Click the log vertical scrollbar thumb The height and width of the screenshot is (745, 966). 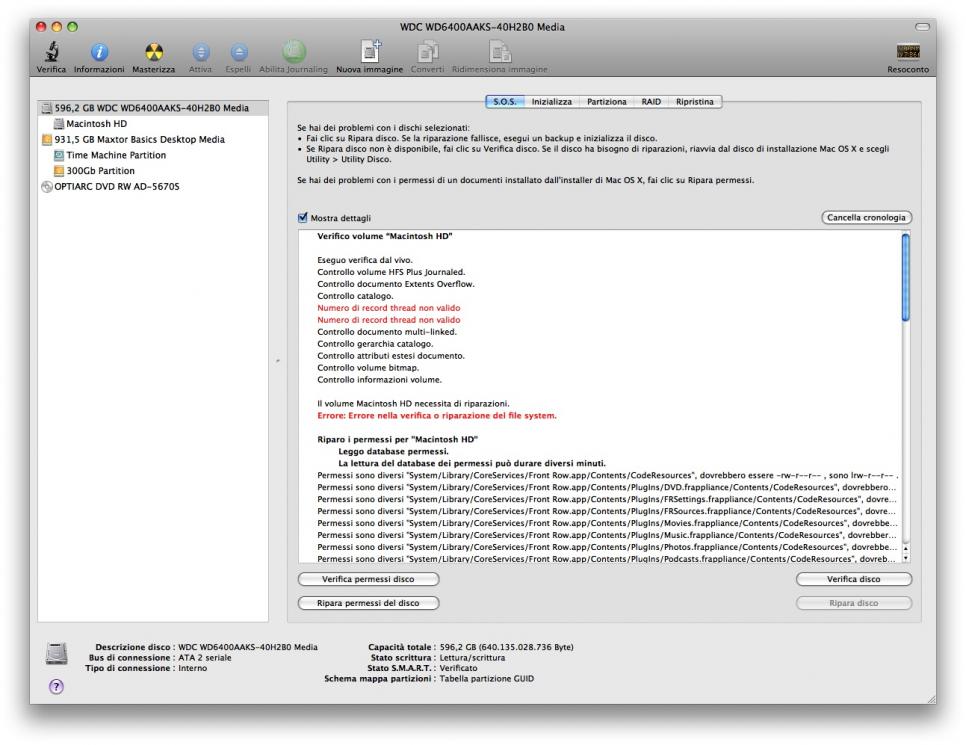(906, 277)
